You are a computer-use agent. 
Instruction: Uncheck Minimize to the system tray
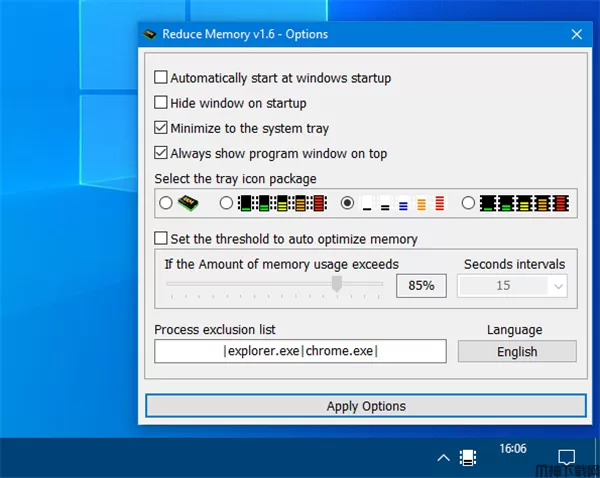pyautogui.click(x=161, y=128)
